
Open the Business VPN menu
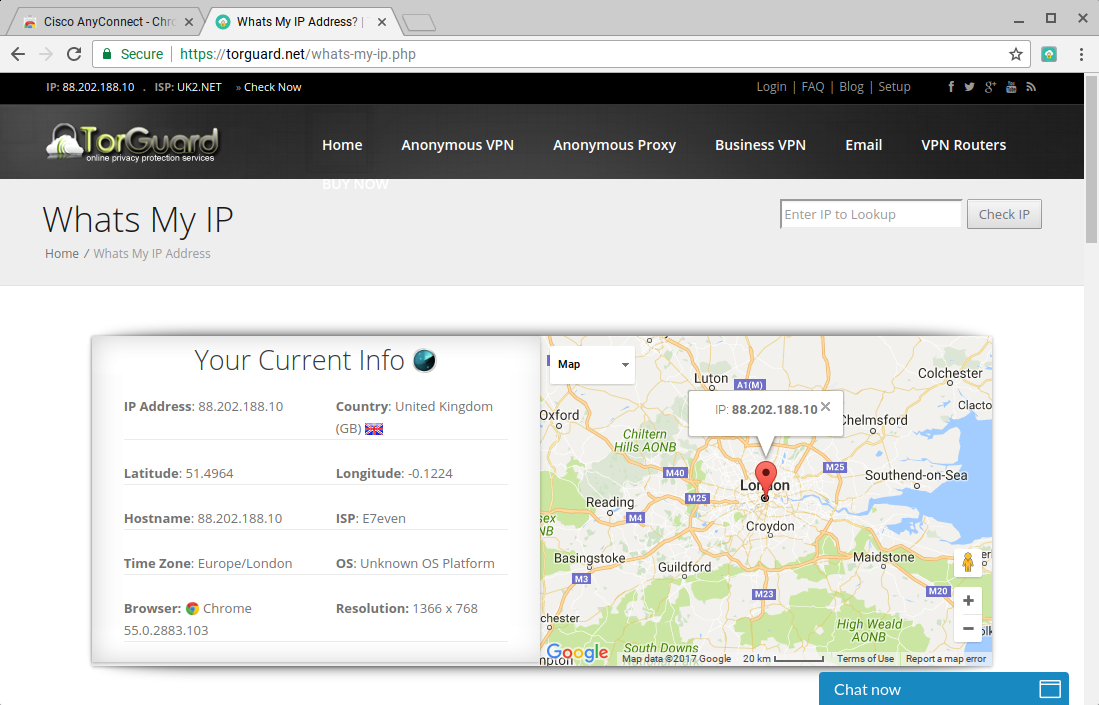point(760,145)
